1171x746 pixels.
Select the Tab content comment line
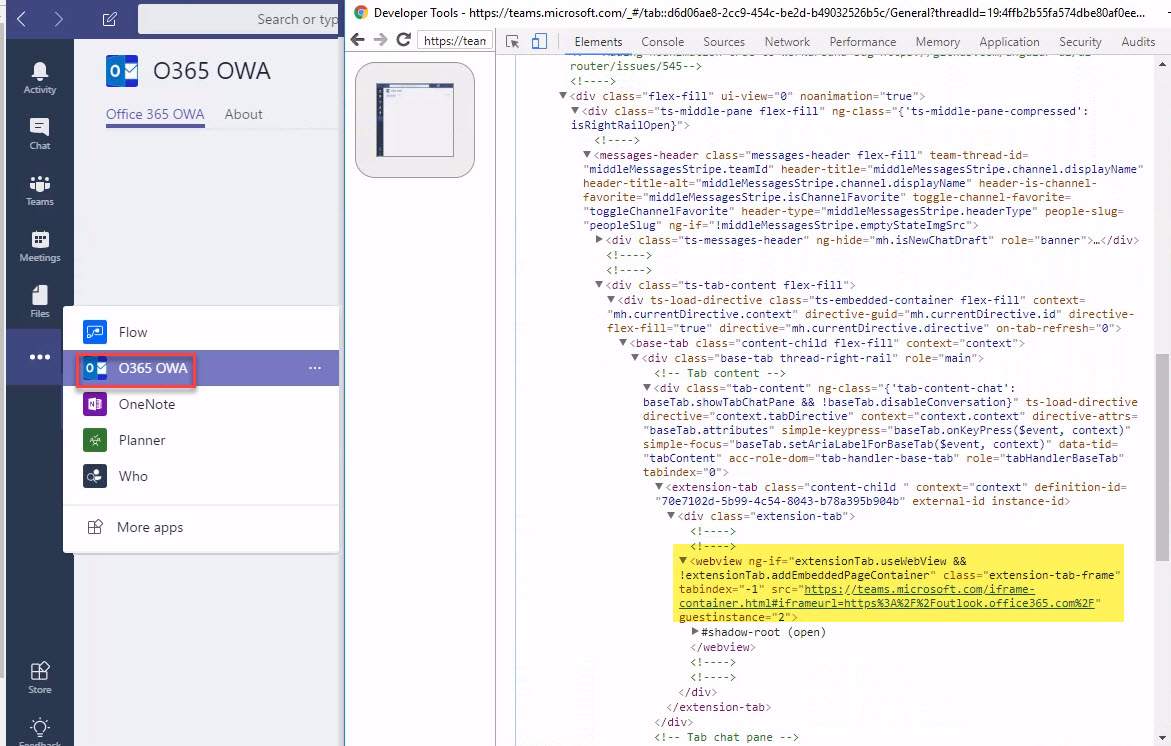[x=720, y=373]
